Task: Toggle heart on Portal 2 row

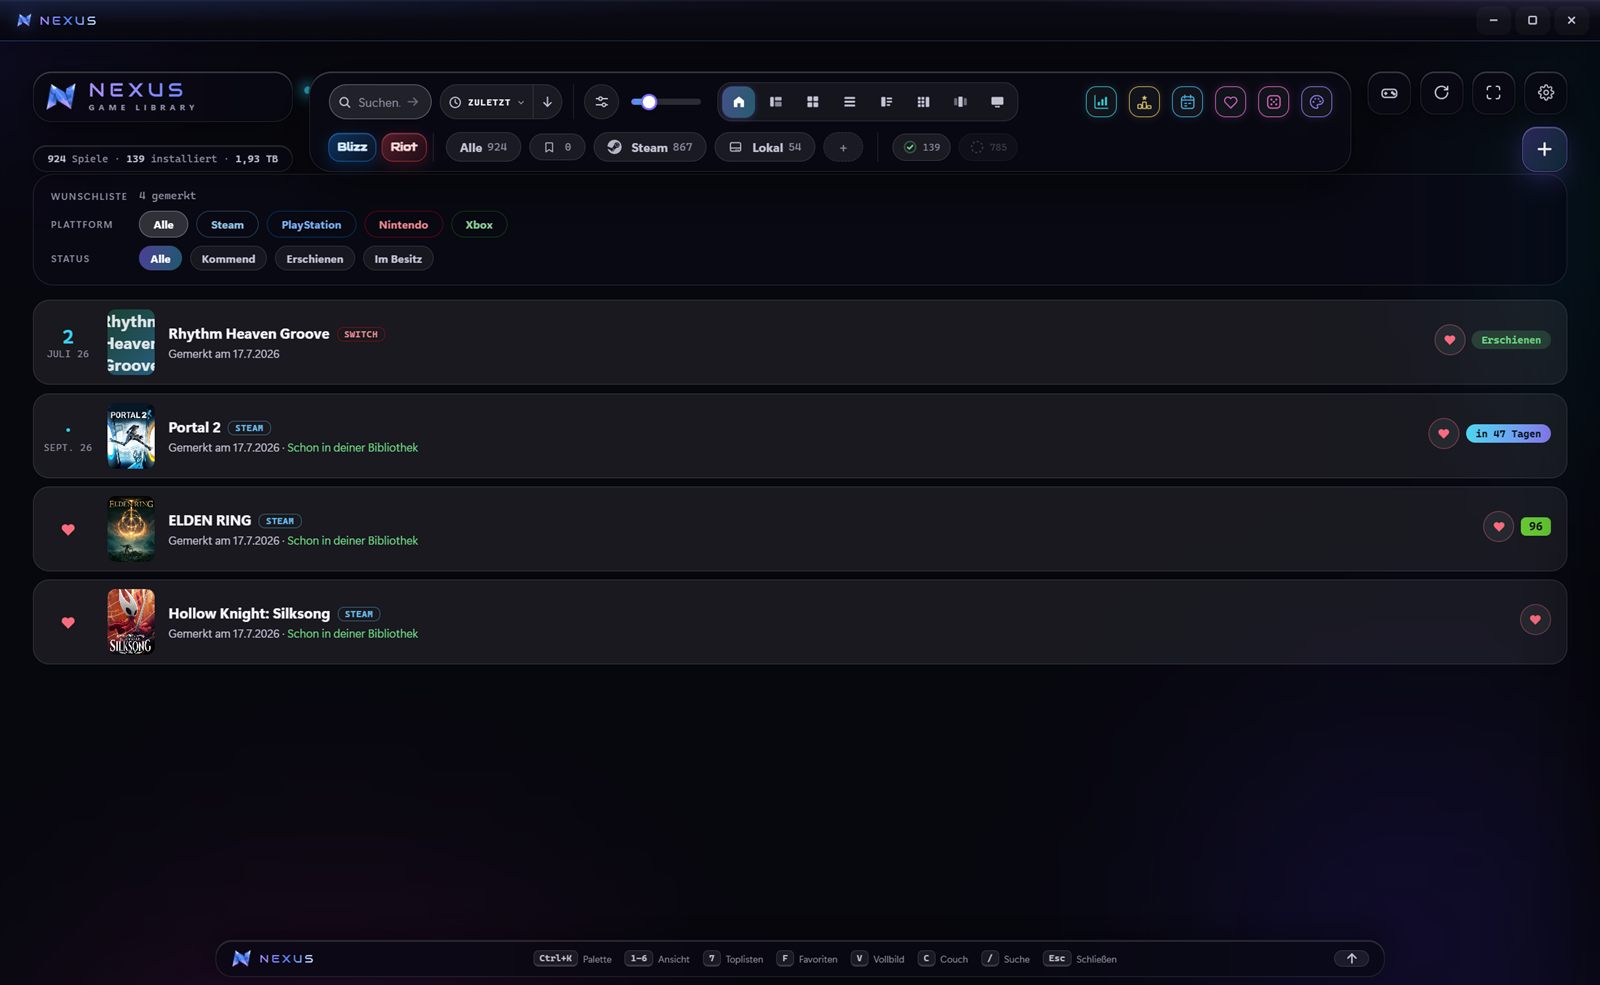Action: pyautogui.click(x=1443, y=433)
